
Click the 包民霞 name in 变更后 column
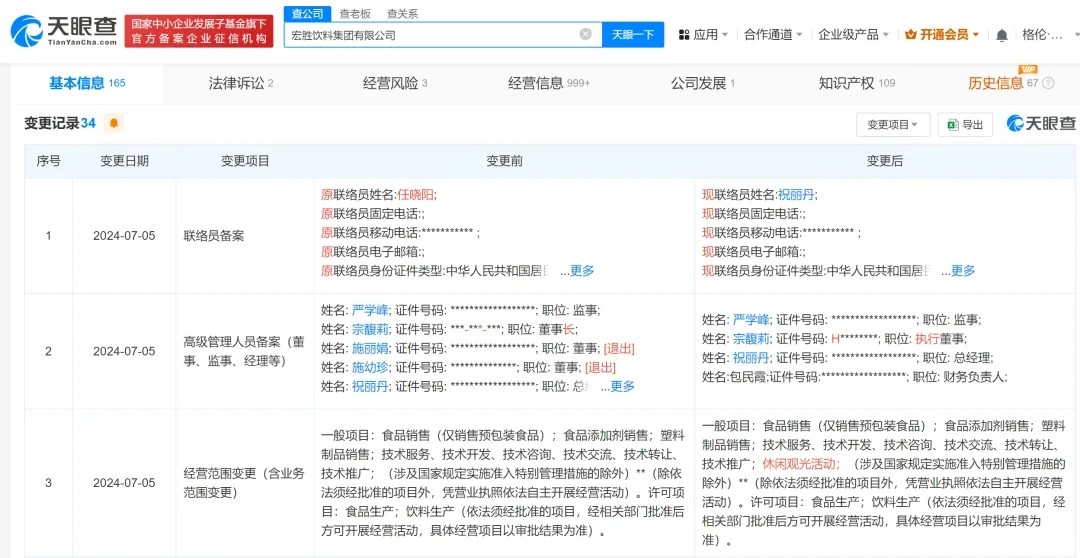747,377
